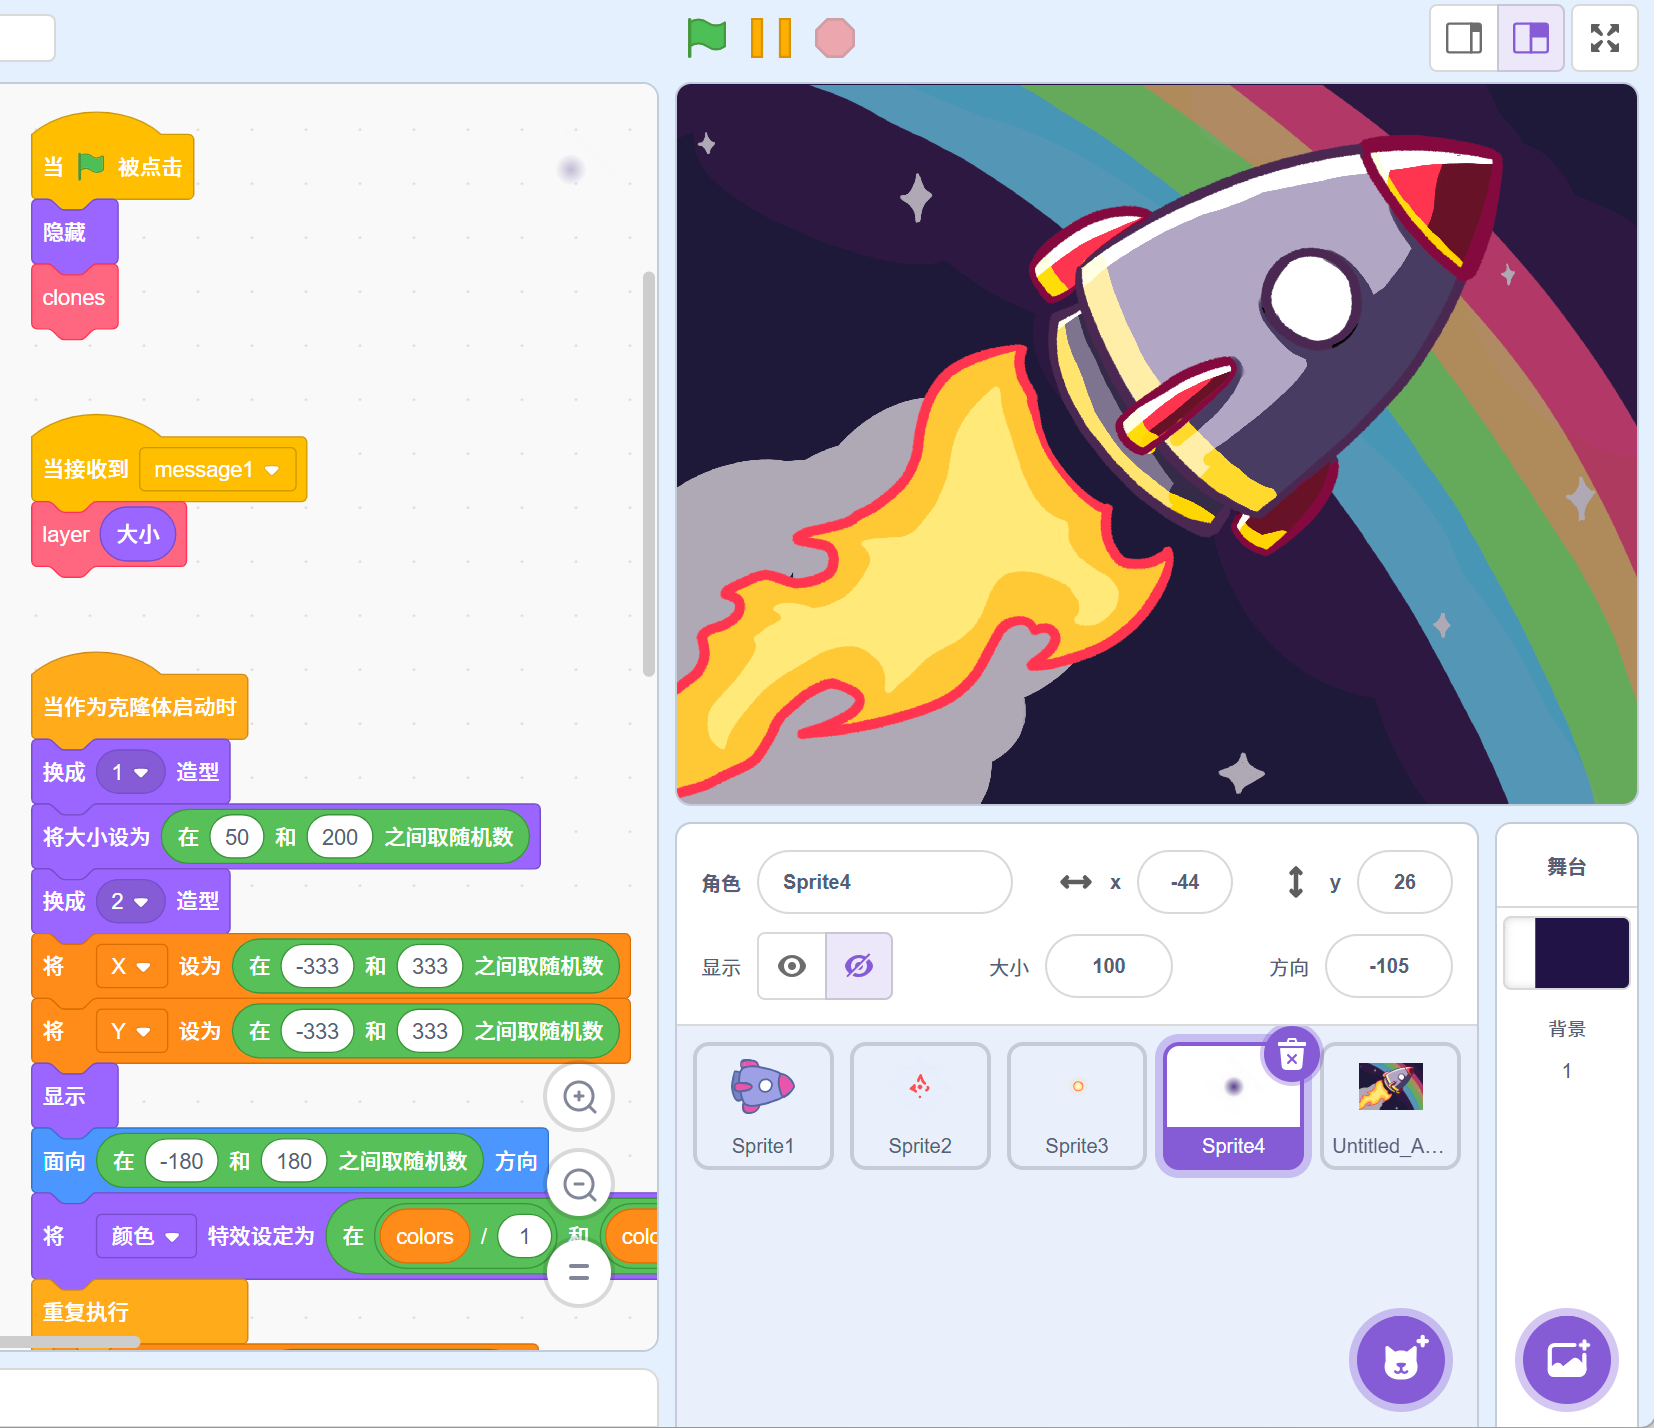Open the 颜色 effect dropdown
This screenshot has width=1654, height=1428.
(x=172, y=1237)
